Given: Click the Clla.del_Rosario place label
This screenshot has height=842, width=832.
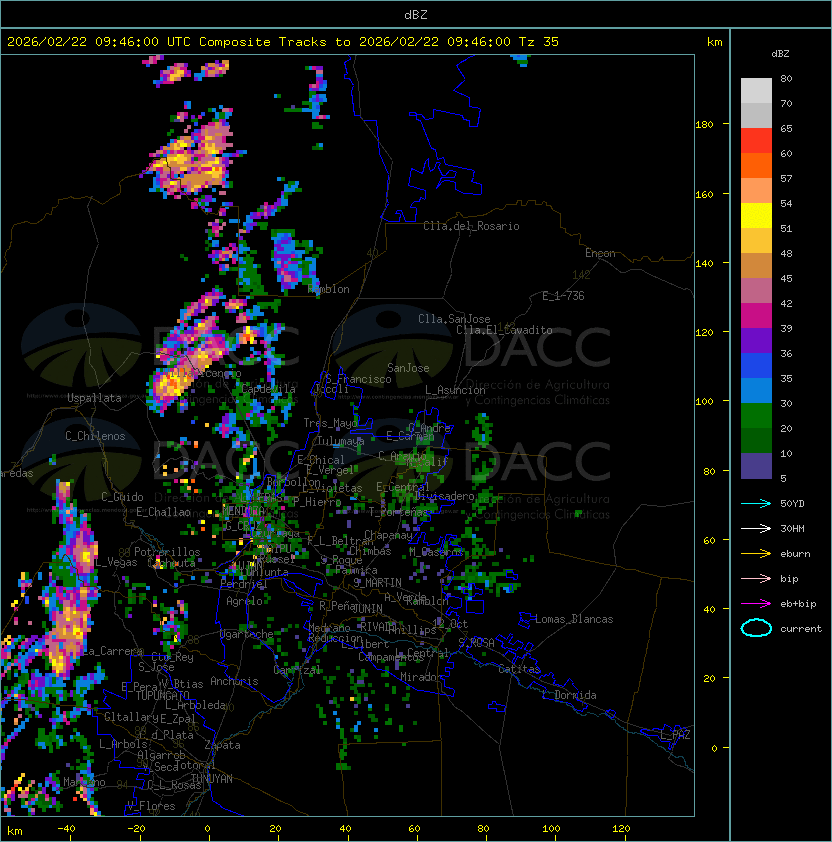Looking at the screenshot, I should (471, 226).
